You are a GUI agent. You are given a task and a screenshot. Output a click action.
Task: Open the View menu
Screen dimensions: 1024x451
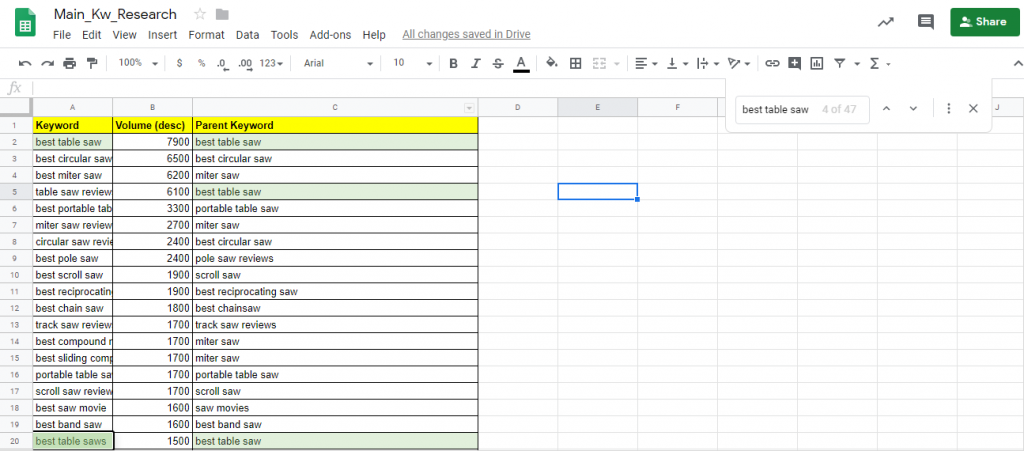pos(124,35)
